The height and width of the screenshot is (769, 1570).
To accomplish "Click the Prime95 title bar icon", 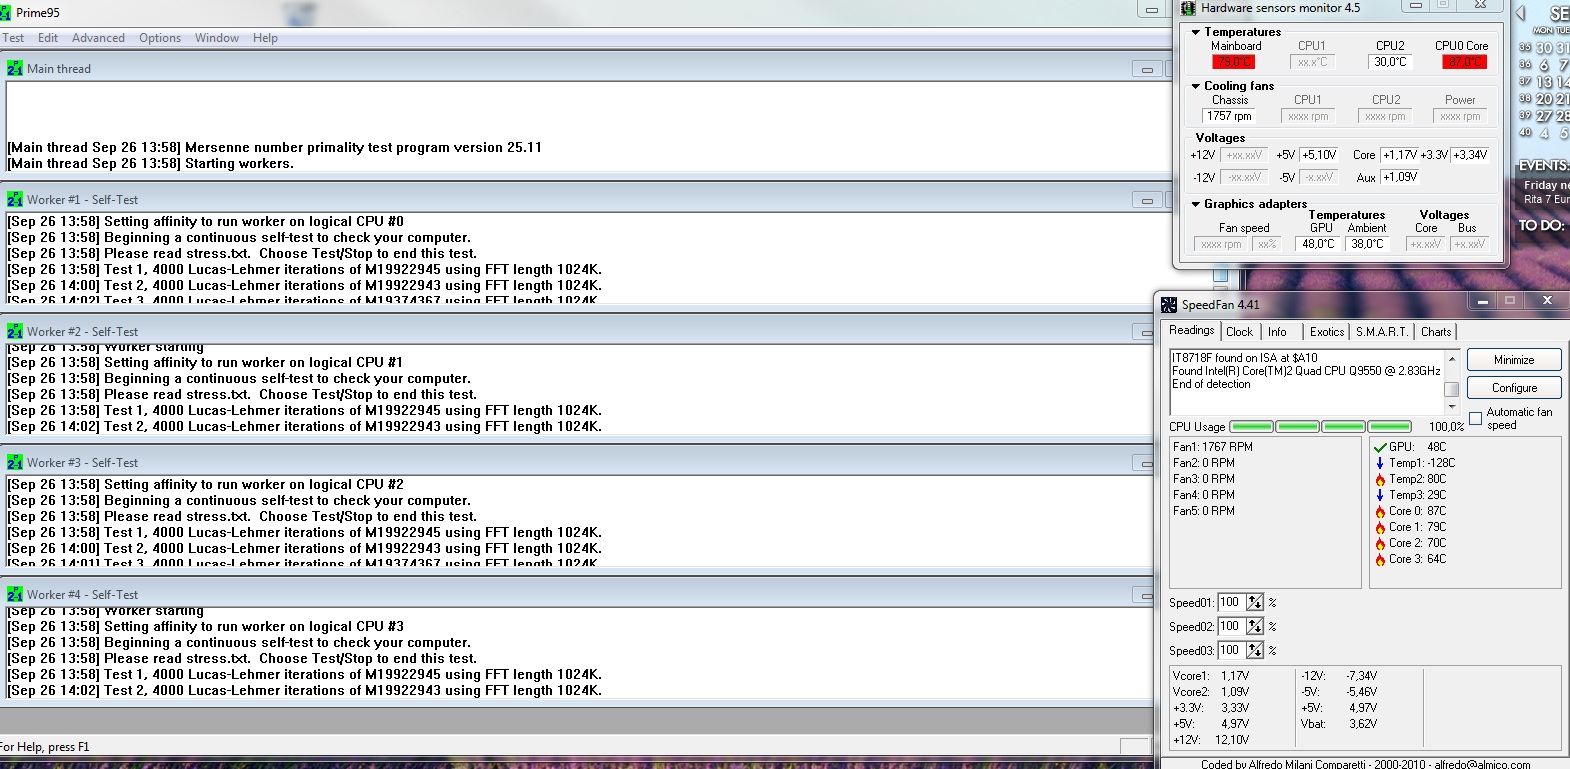I will click(x=5, y=13).
